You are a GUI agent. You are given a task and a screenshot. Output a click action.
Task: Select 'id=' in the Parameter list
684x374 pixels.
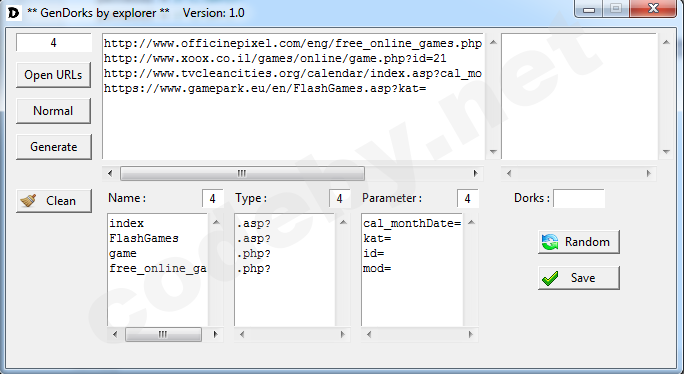373,254
